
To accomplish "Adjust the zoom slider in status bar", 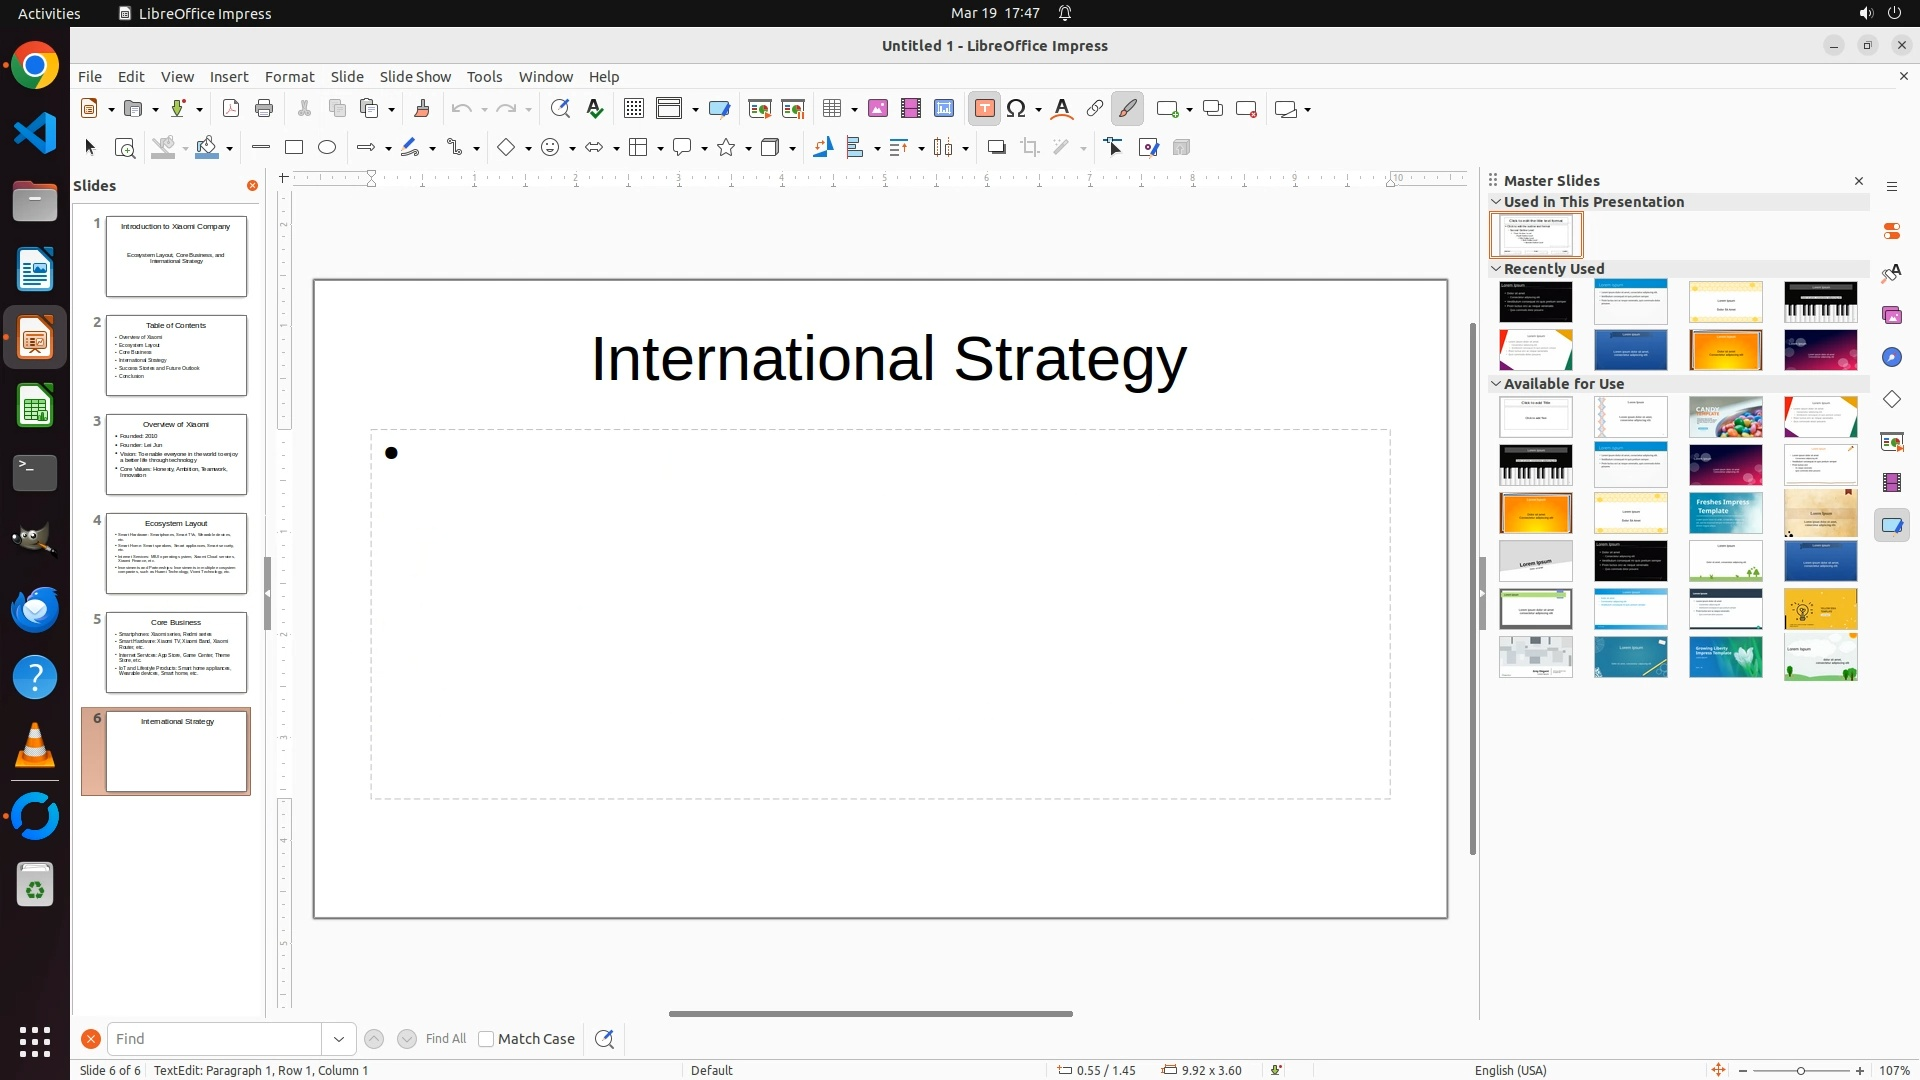I will tap(1801, 1071).
